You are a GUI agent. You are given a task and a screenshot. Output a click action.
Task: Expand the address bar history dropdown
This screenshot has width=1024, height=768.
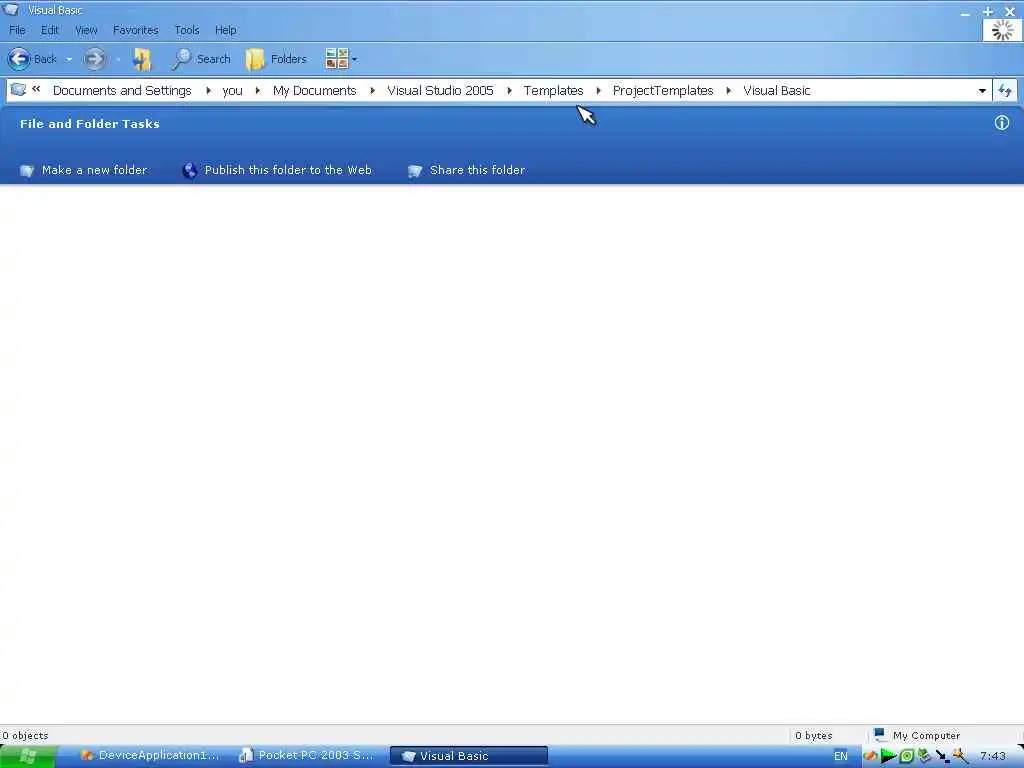click(982, 91)
